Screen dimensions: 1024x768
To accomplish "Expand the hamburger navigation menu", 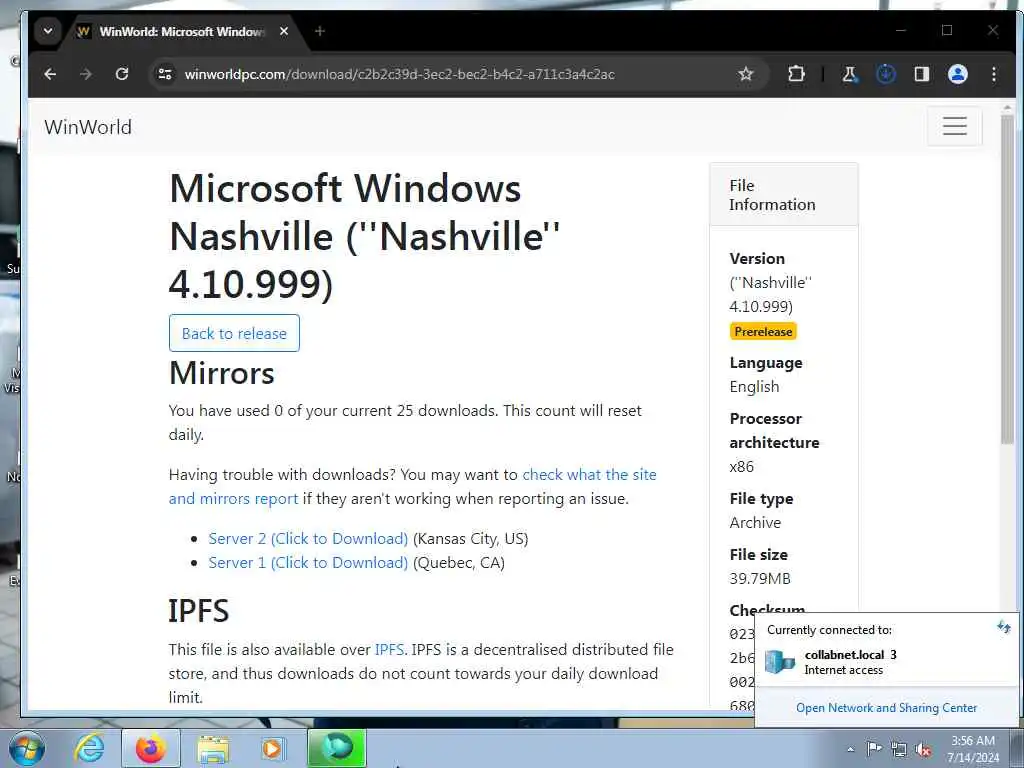I will tap(954, 126).
